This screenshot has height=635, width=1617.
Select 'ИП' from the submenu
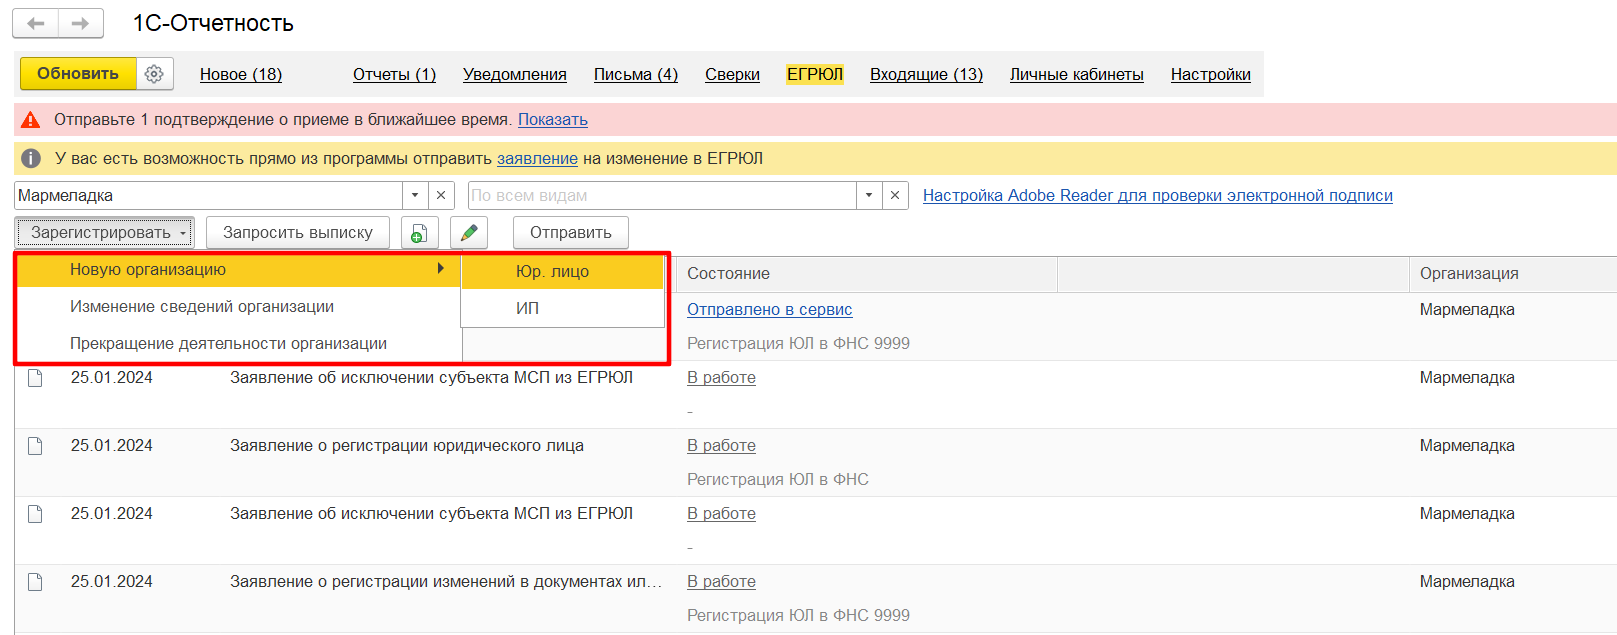tap(527, 309)
